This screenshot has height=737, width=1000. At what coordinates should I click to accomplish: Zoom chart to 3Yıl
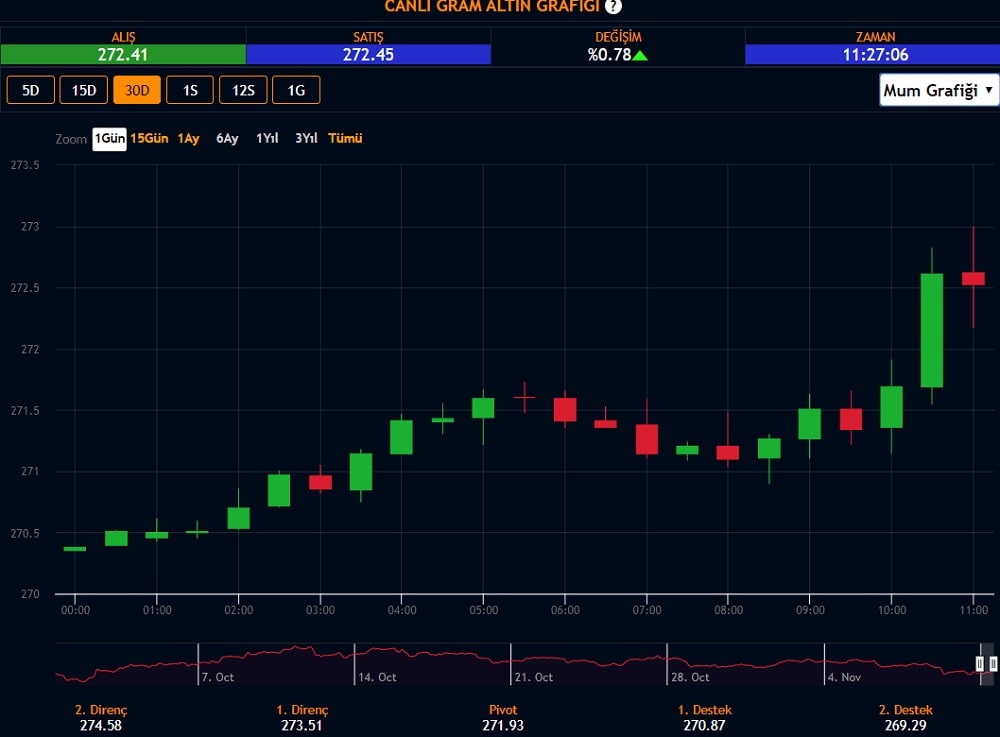pos(306,139)
